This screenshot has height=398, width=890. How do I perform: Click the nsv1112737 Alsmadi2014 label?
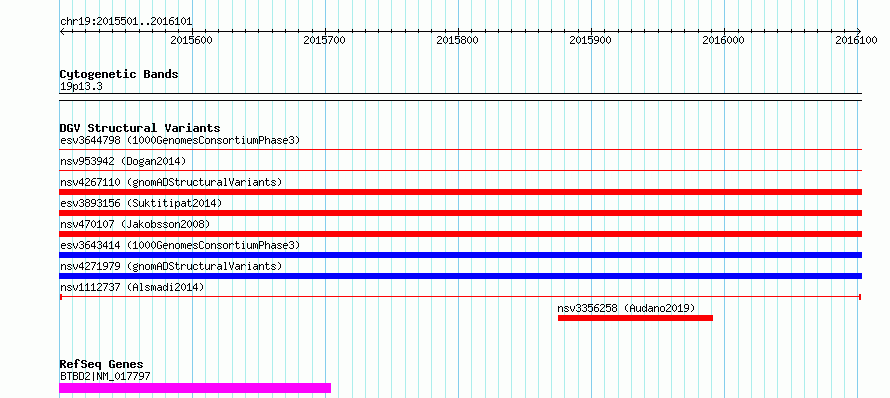[x=132, y=287]
